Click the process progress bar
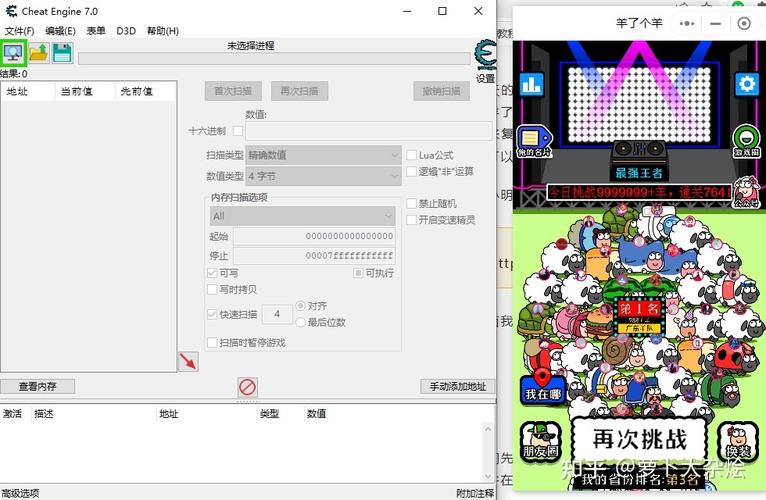 click(x=274, y=59)
